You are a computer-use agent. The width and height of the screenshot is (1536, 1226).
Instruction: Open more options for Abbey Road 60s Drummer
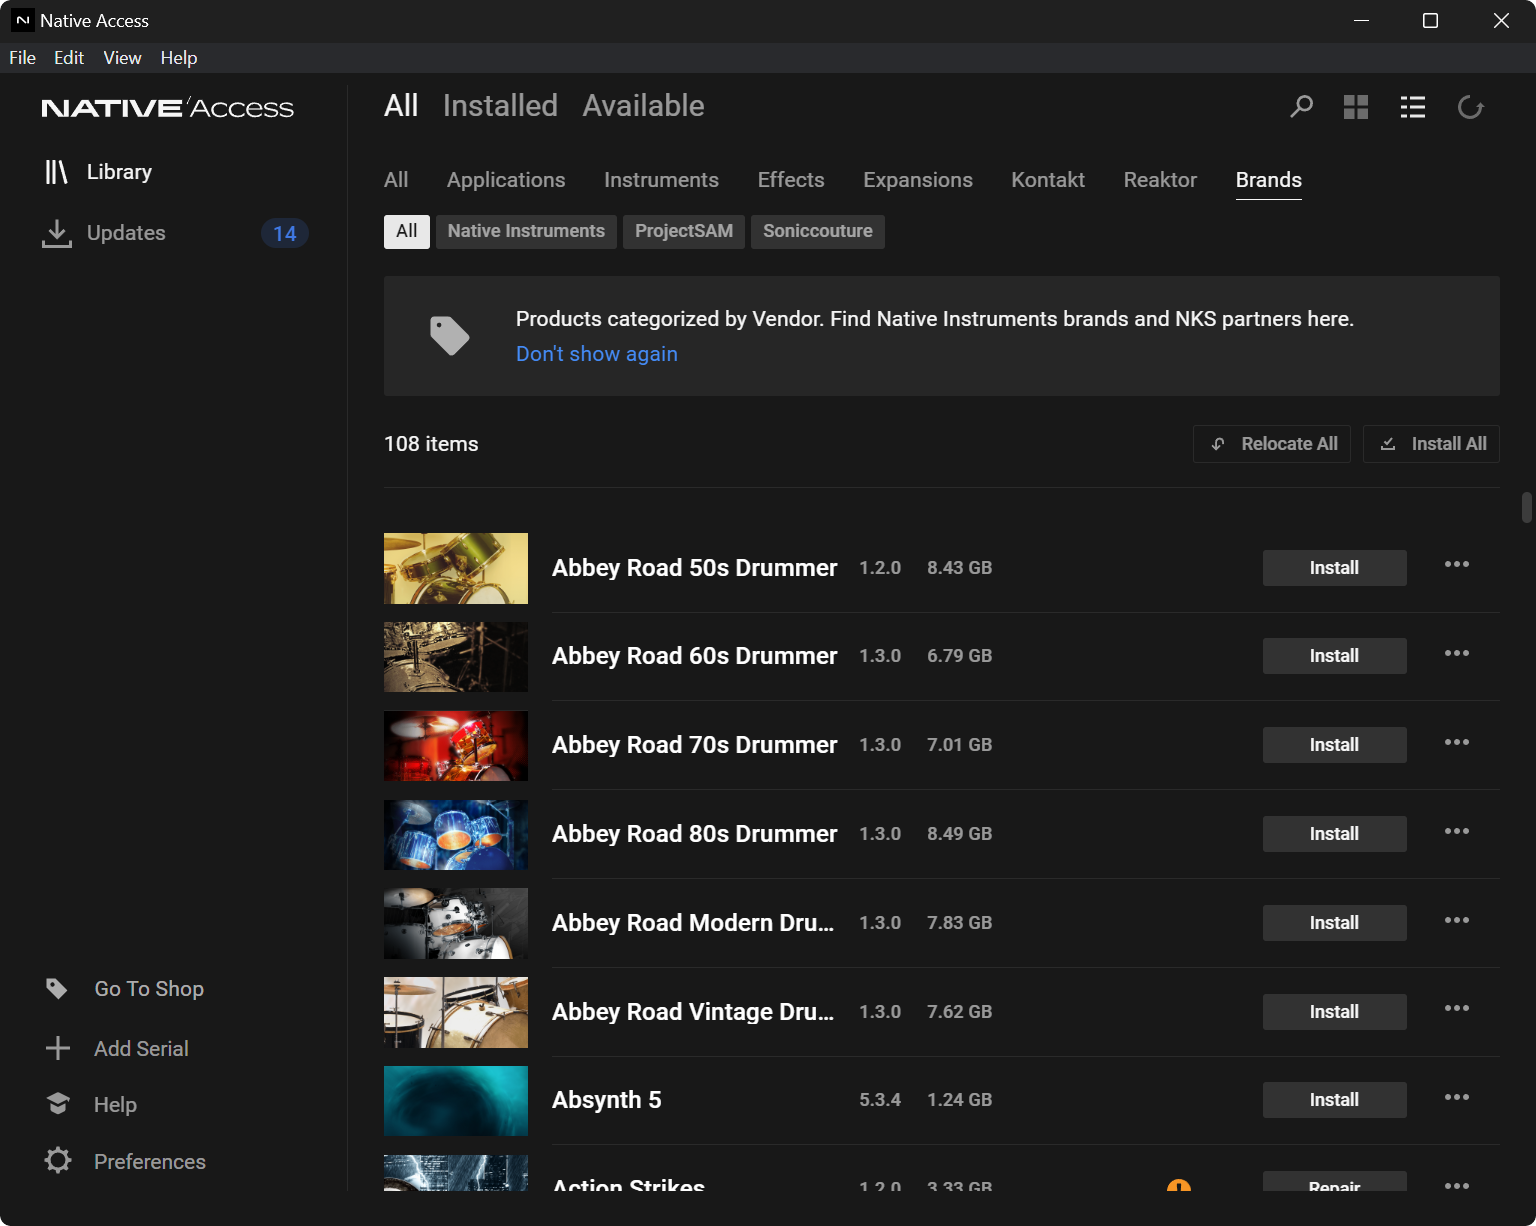click(1457, 654)
